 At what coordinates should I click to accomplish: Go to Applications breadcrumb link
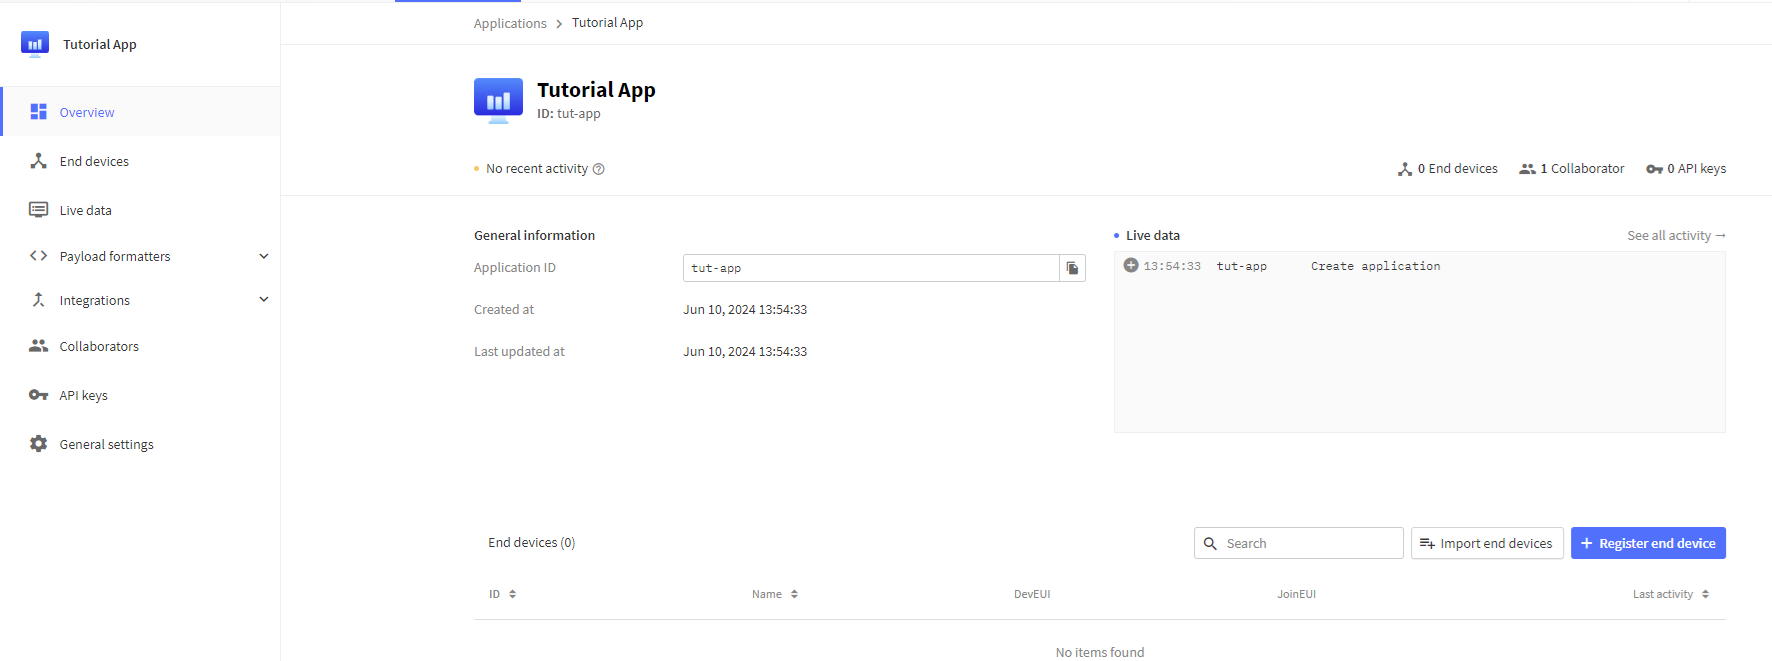tap(510, 23)
